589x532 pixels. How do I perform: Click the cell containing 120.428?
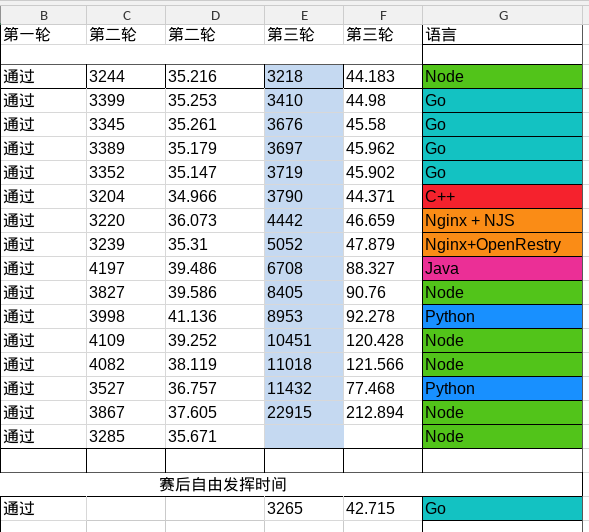[383, 341]
